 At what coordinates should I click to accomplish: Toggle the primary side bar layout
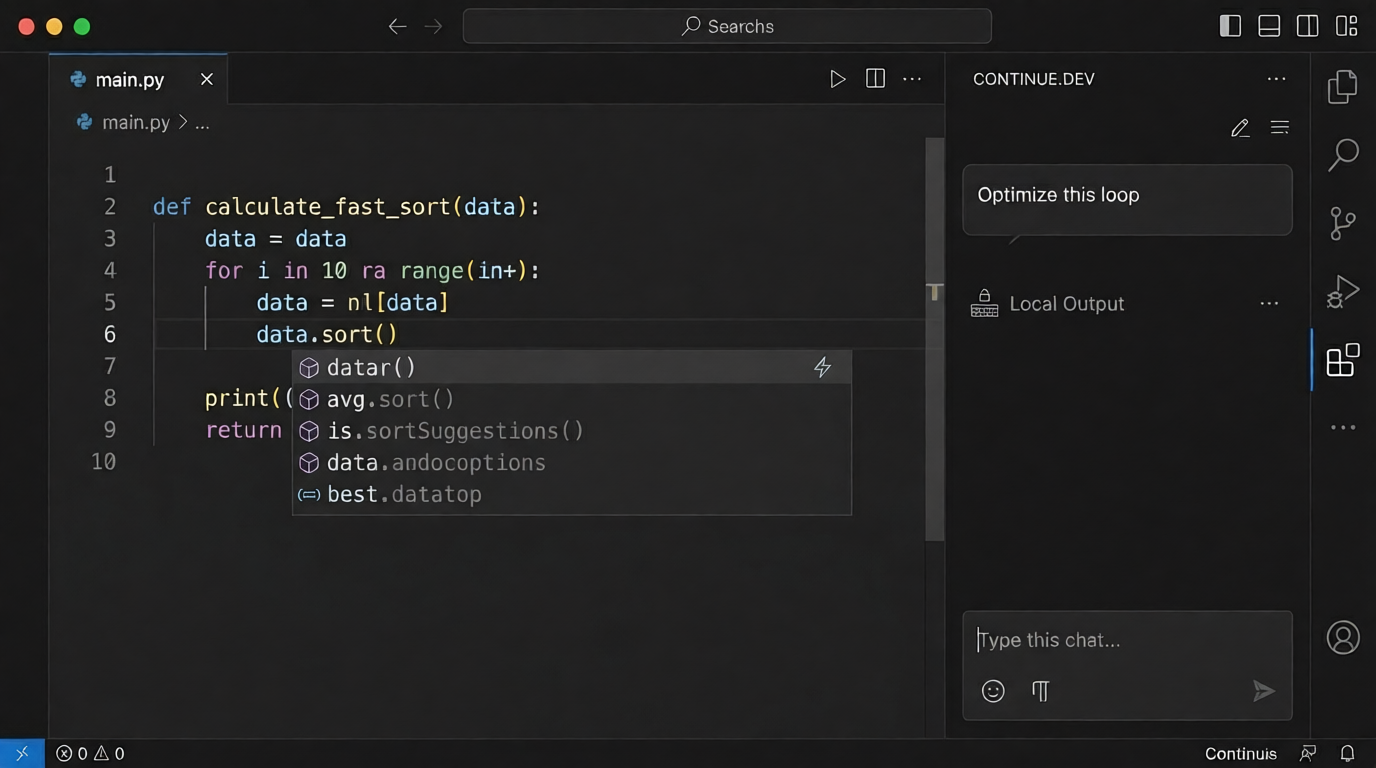pos(1230,27)
